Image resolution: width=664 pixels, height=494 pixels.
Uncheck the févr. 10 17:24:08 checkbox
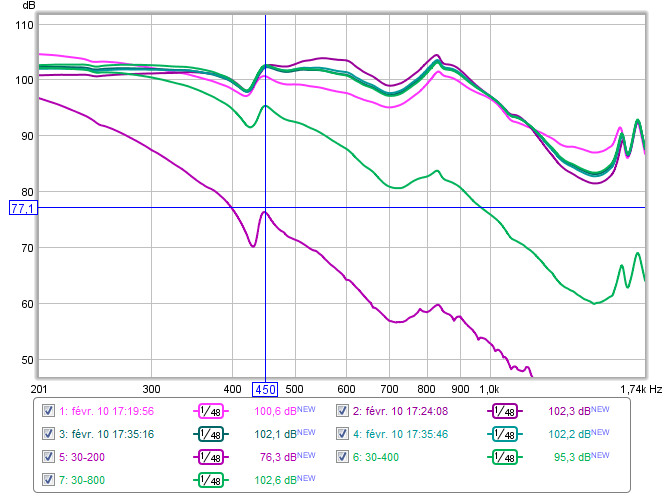(x=343, y=410)
